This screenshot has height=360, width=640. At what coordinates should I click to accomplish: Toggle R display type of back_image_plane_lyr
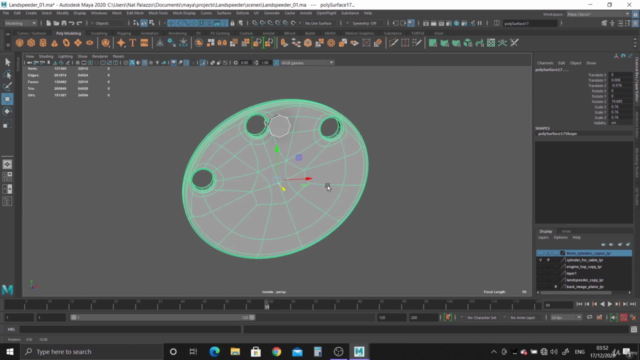pyautogui.click(x=556, y=287)
